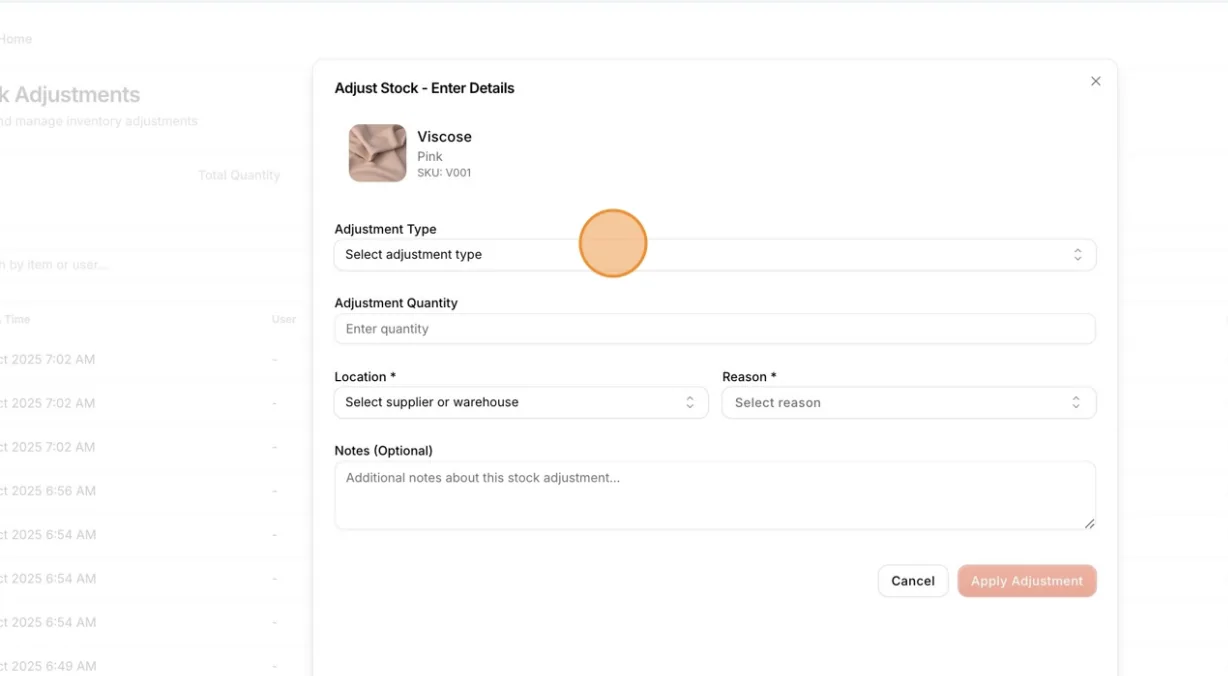Click the Adjustment Type chevron arrows

pos(1077,255)
